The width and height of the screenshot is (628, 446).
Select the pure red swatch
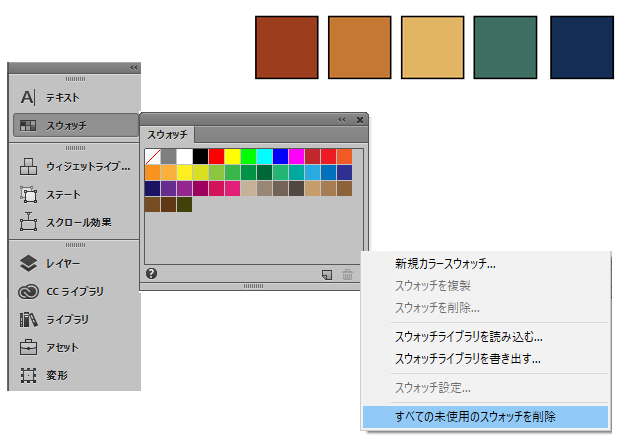click(x=217, y=157)
